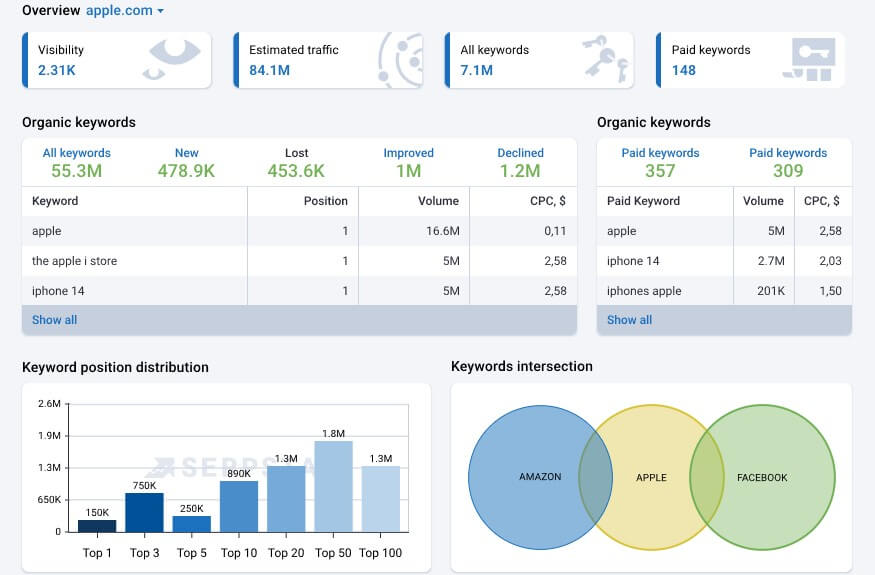Screen dimensions: 875x575
Task: Click the 0,11 CPC value
Action: click(555, 231)
